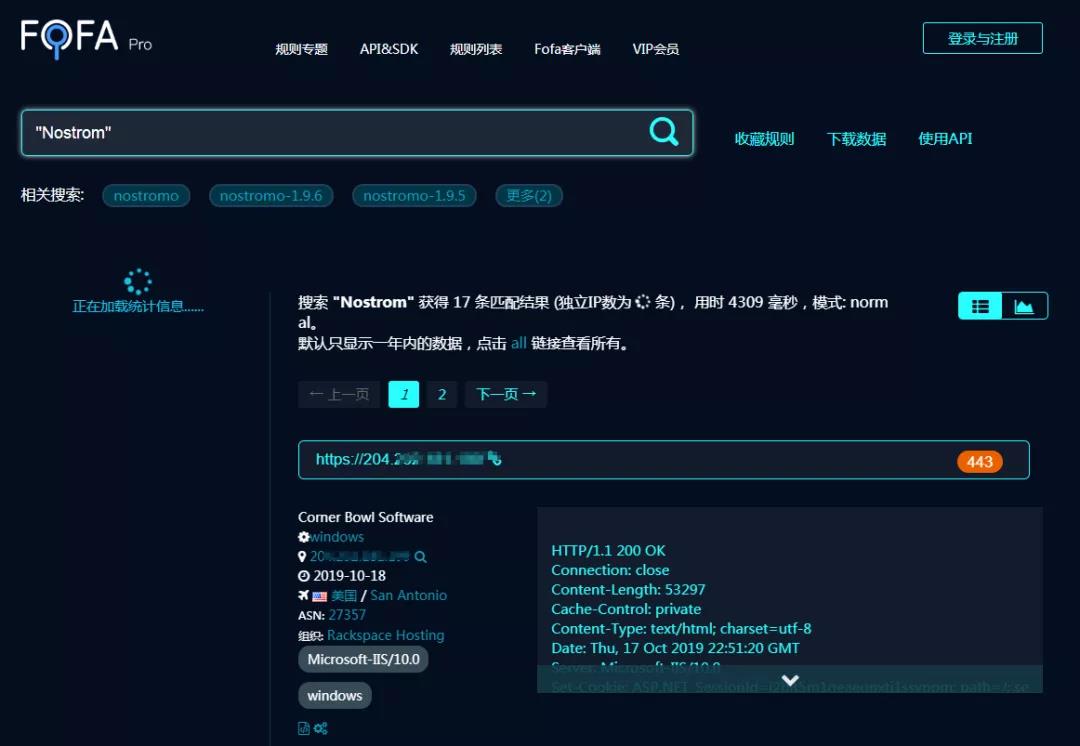Click the US flag icon
The image size is (1080, 746).
tap(320, 596)
